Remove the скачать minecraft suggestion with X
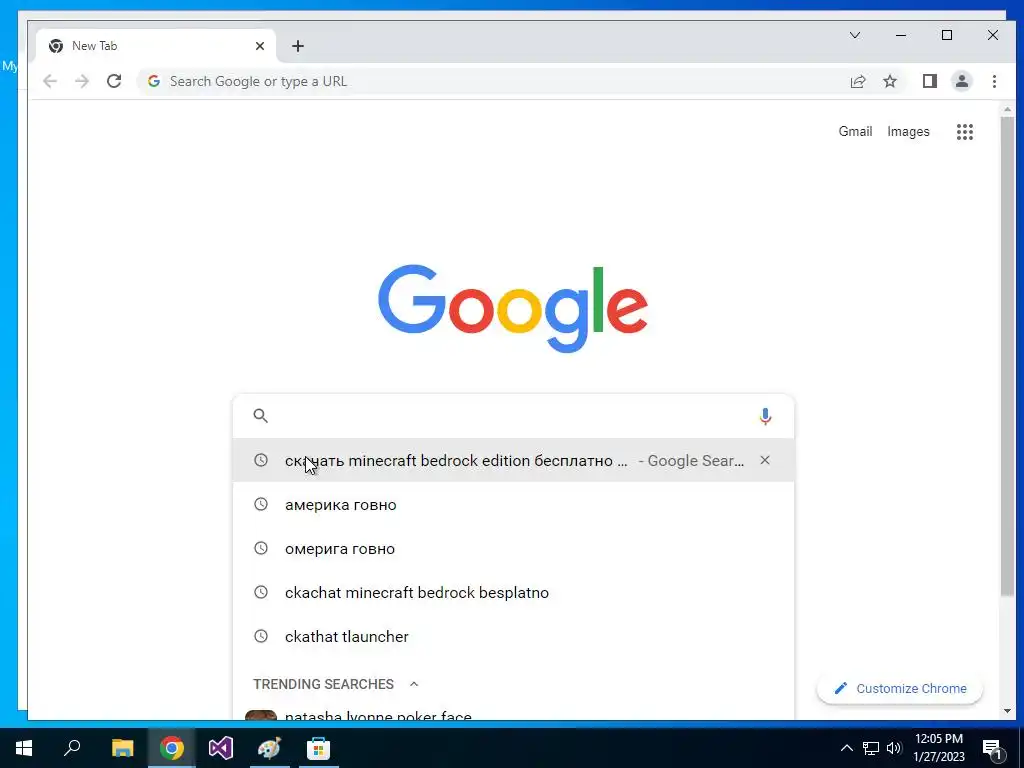Viewport: 1024px width, 768px height. coord(765,460)
